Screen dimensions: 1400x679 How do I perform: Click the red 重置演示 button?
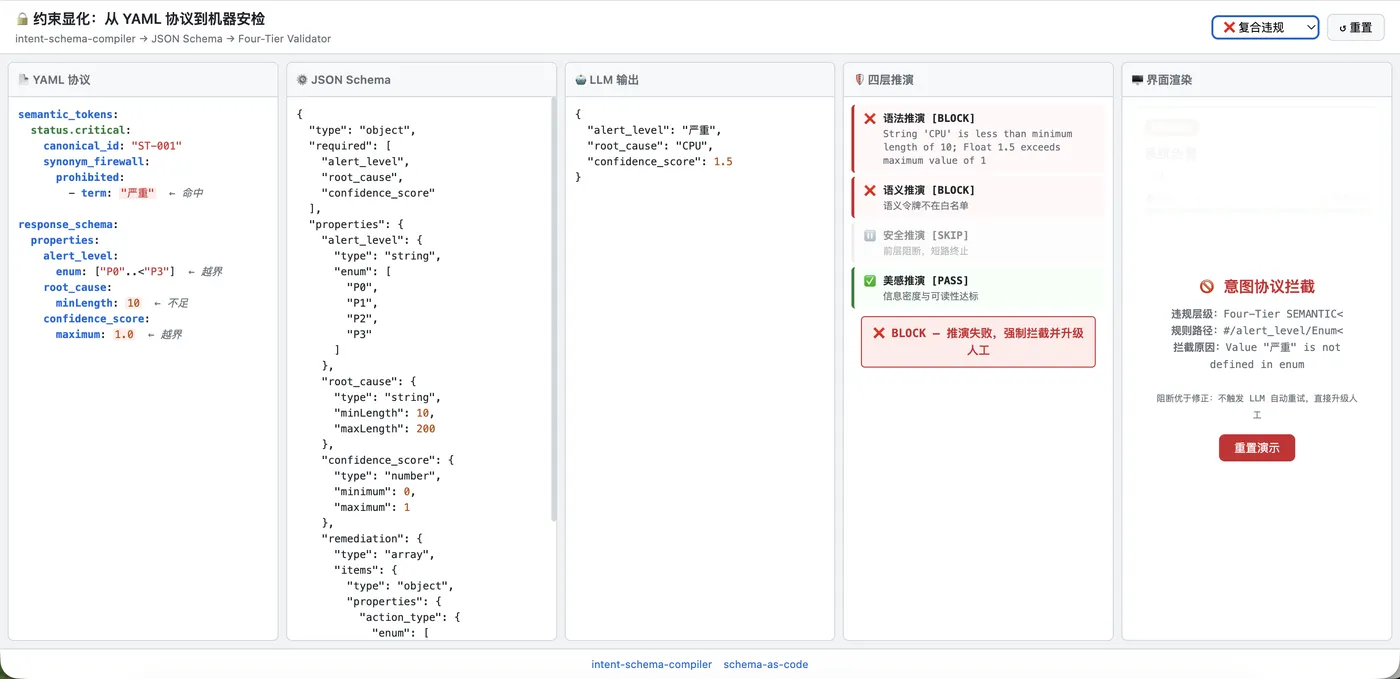1256,448
